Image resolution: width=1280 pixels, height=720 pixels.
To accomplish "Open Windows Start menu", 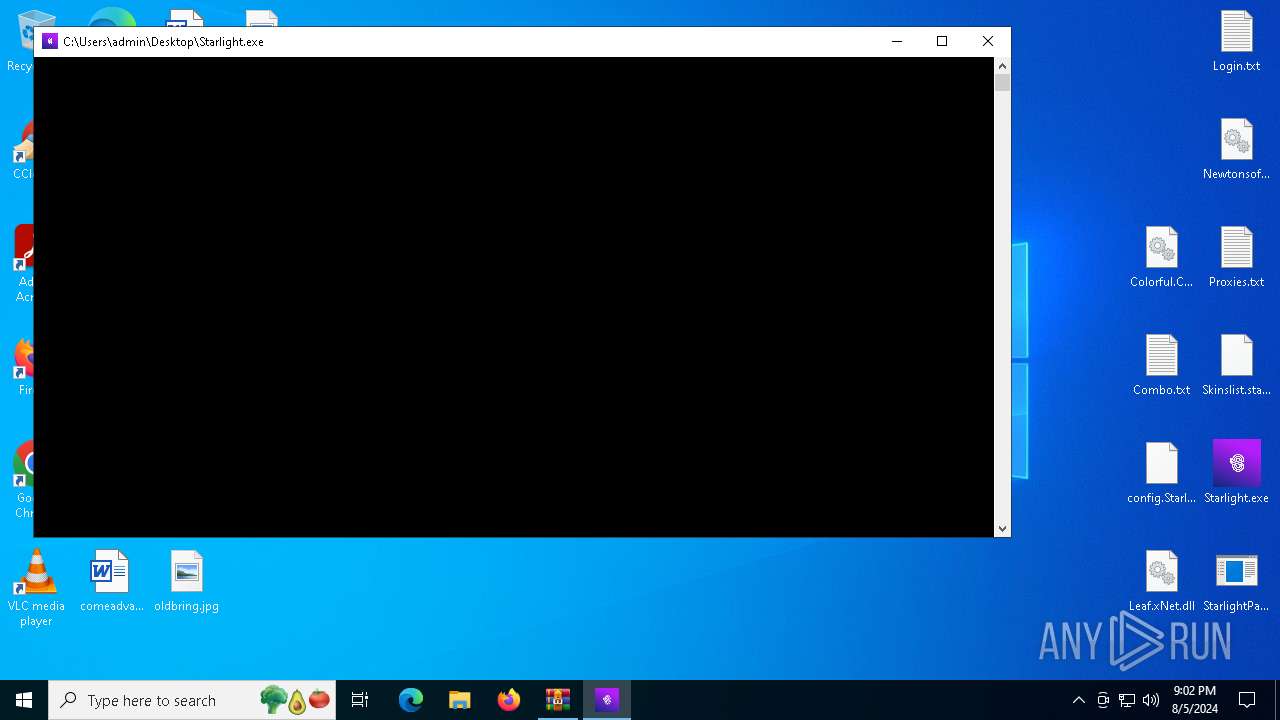I will 24,700.
